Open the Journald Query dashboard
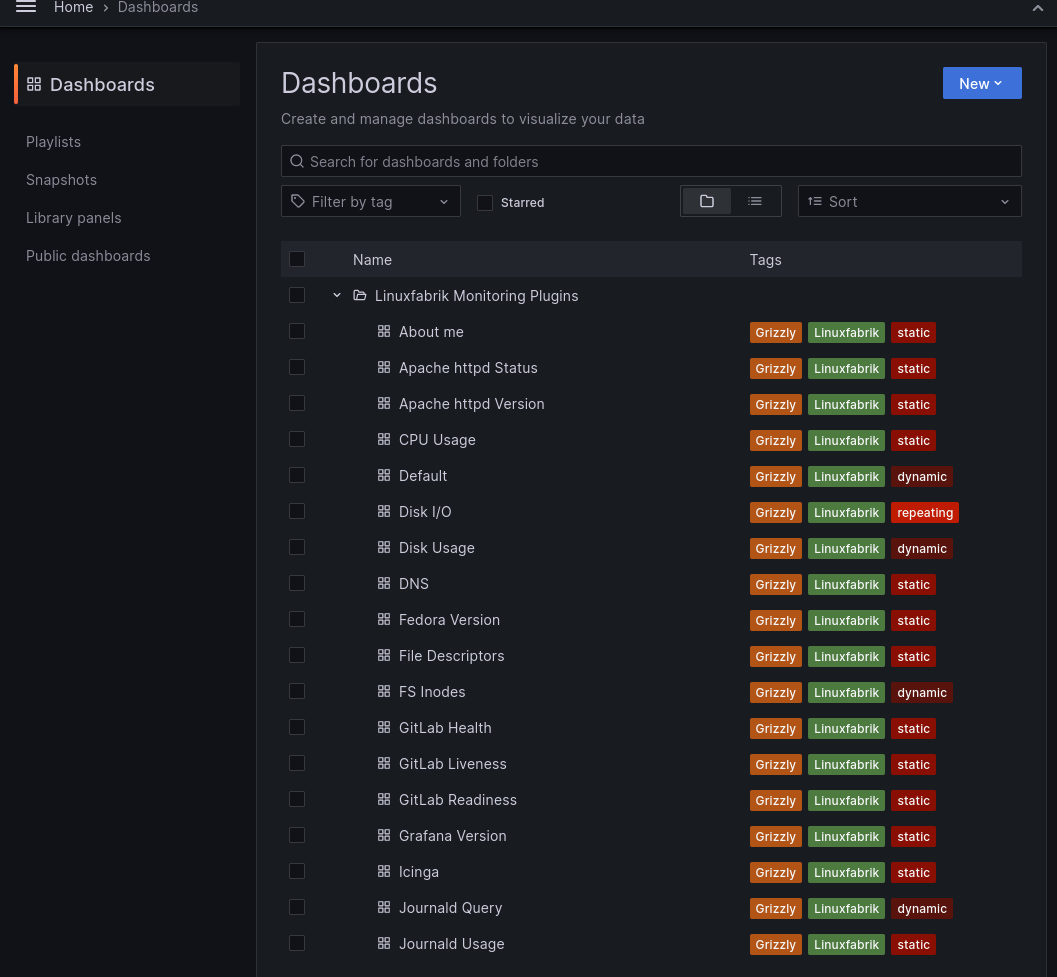 pyautogui.click(x=450, y=908)
